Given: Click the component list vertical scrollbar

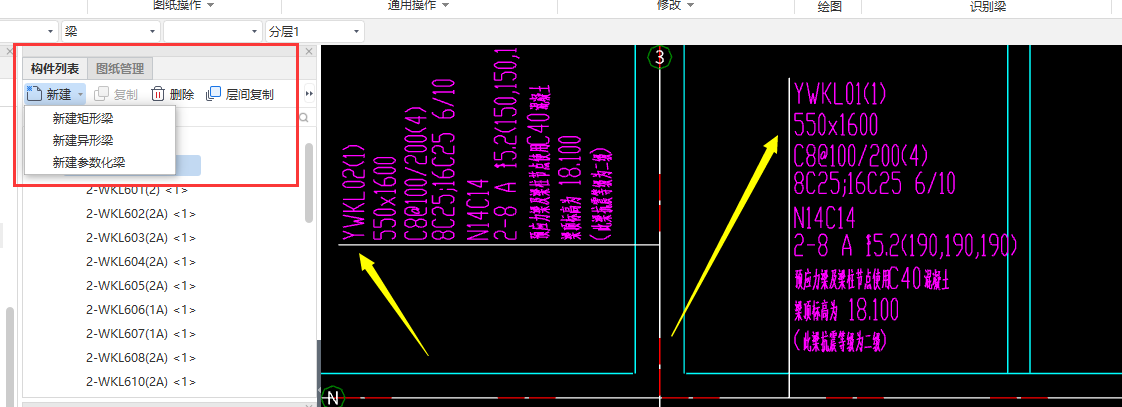Looking at the screenshot, I should point(309,182).
